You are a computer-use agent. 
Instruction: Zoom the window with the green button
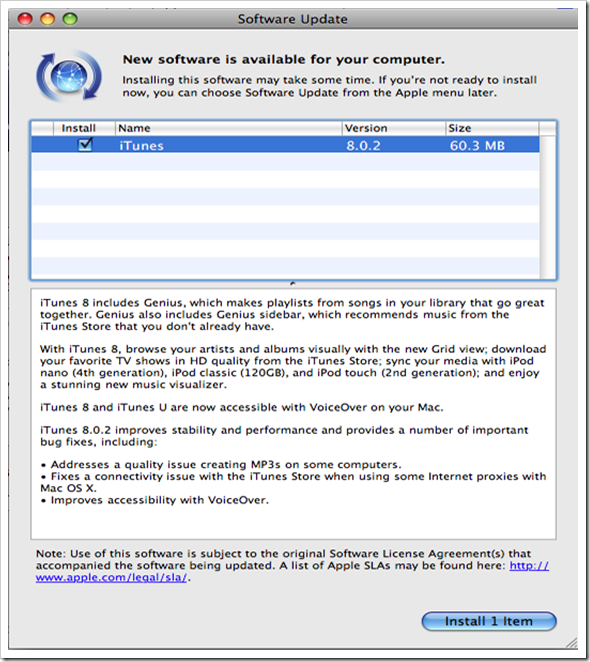click(70, 19)
